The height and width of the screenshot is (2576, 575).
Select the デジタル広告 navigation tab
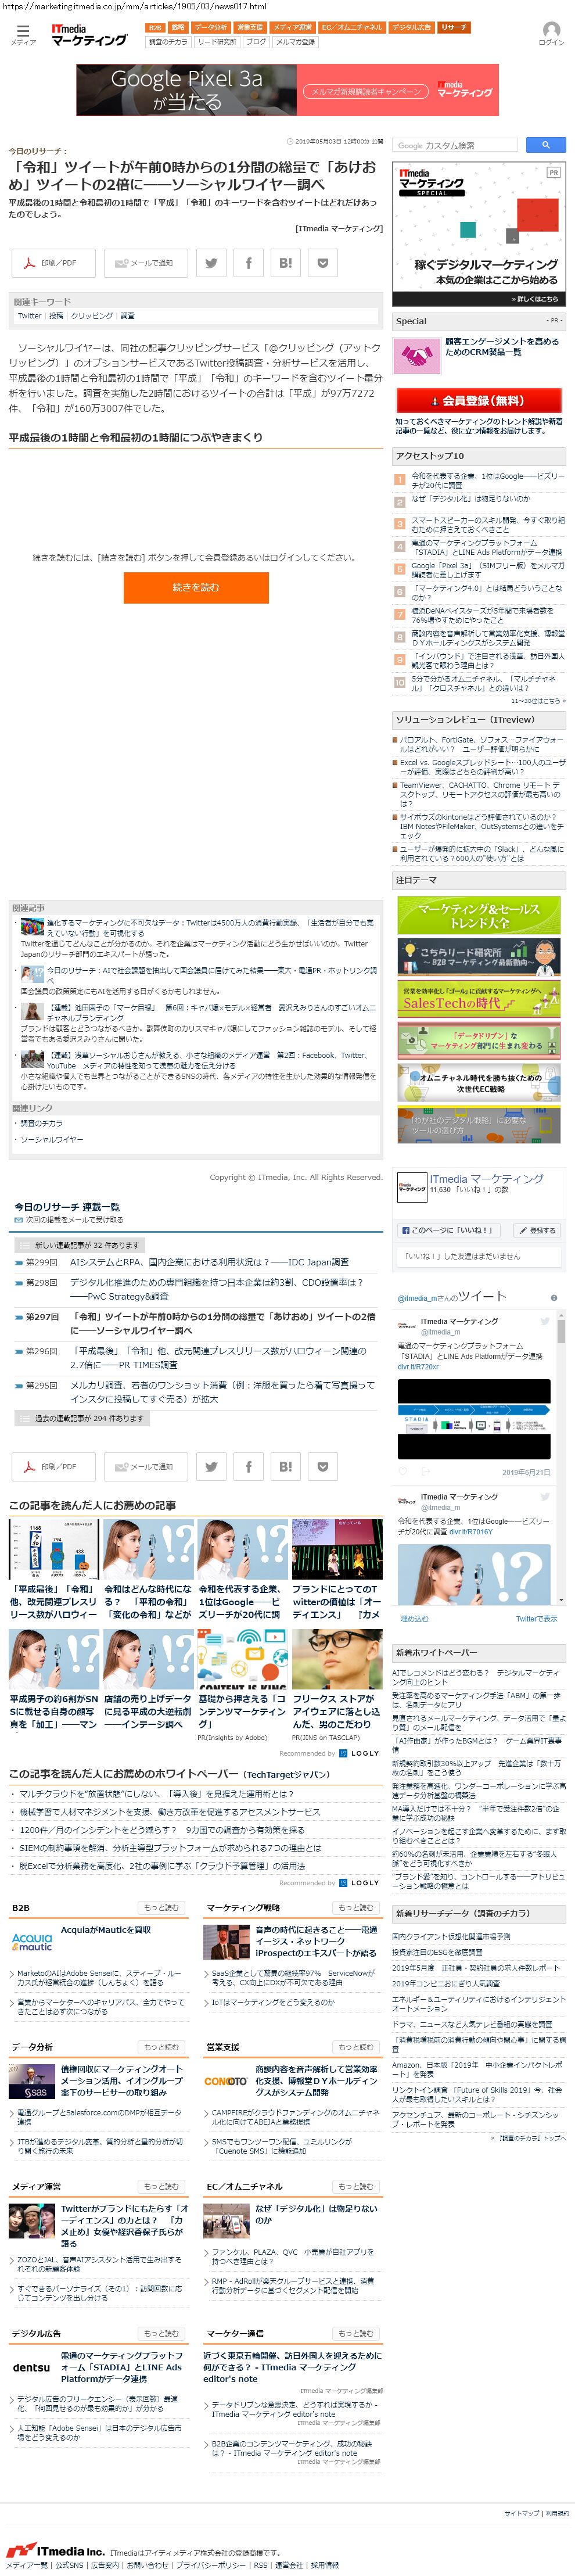pyautogui.click(x=411, y=28)
